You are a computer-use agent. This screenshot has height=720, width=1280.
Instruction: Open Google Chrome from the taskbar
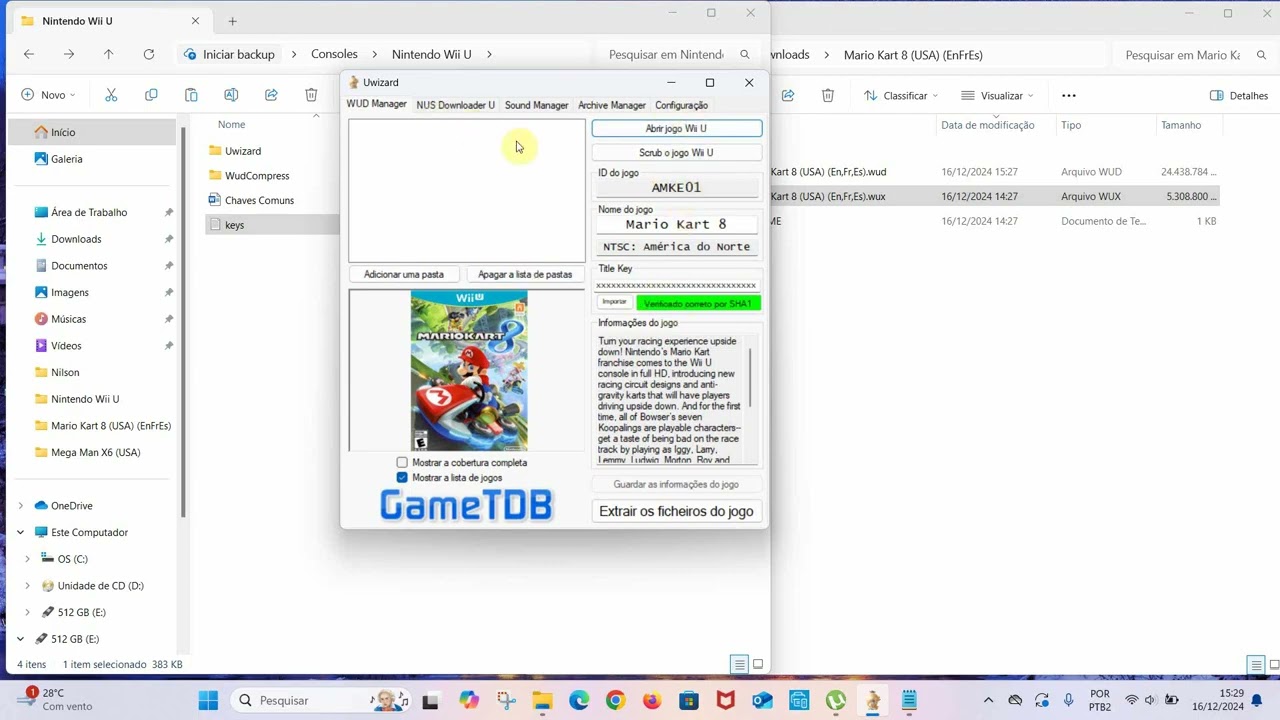pos(615,700)
